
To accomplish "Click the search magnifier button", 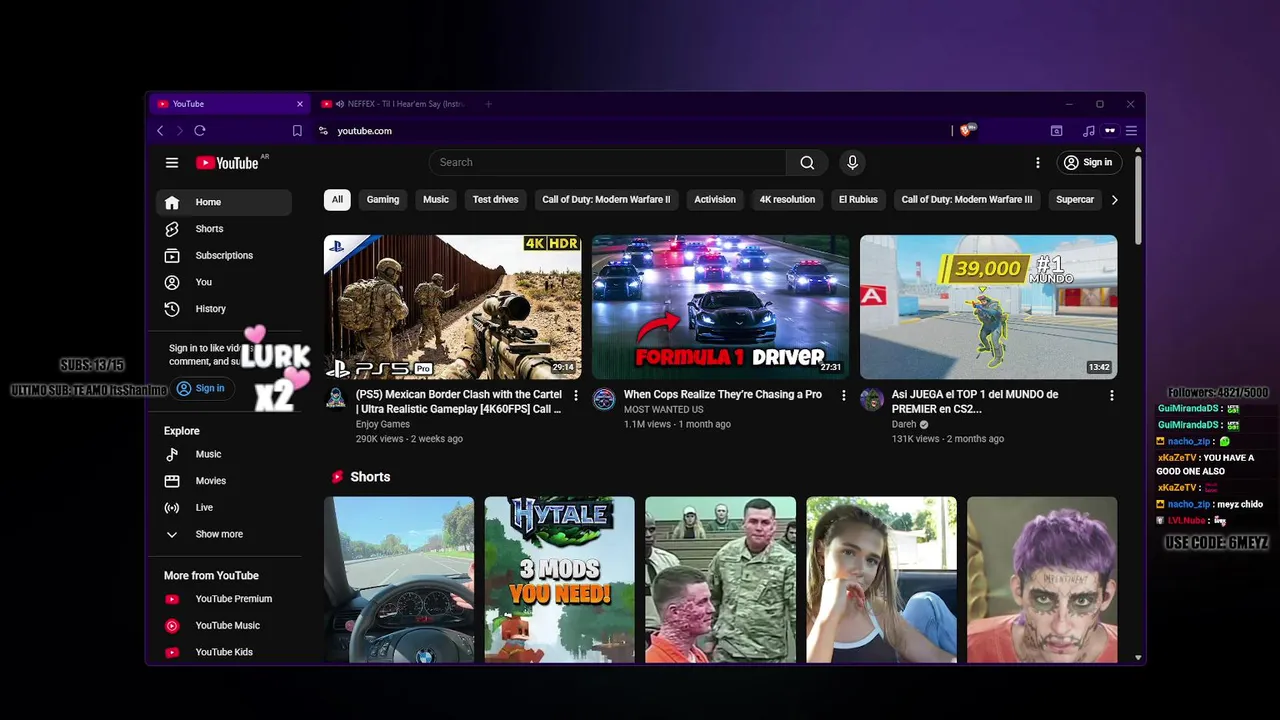I will pyautogui.click(x=807, y=162).
